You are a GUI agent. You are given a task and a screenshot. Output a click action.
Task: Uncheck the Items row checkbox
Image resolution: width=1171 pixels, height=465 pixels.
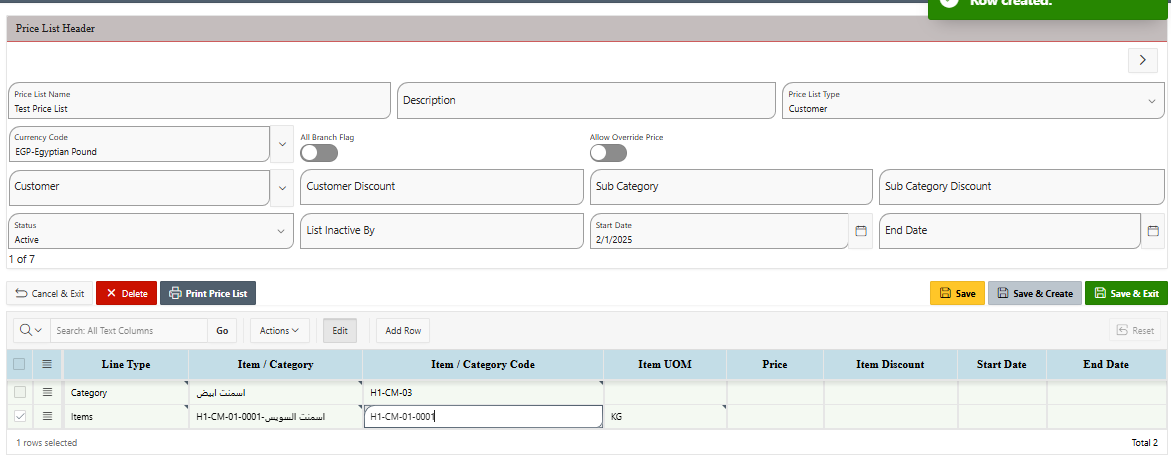click(x=19, y=416)
